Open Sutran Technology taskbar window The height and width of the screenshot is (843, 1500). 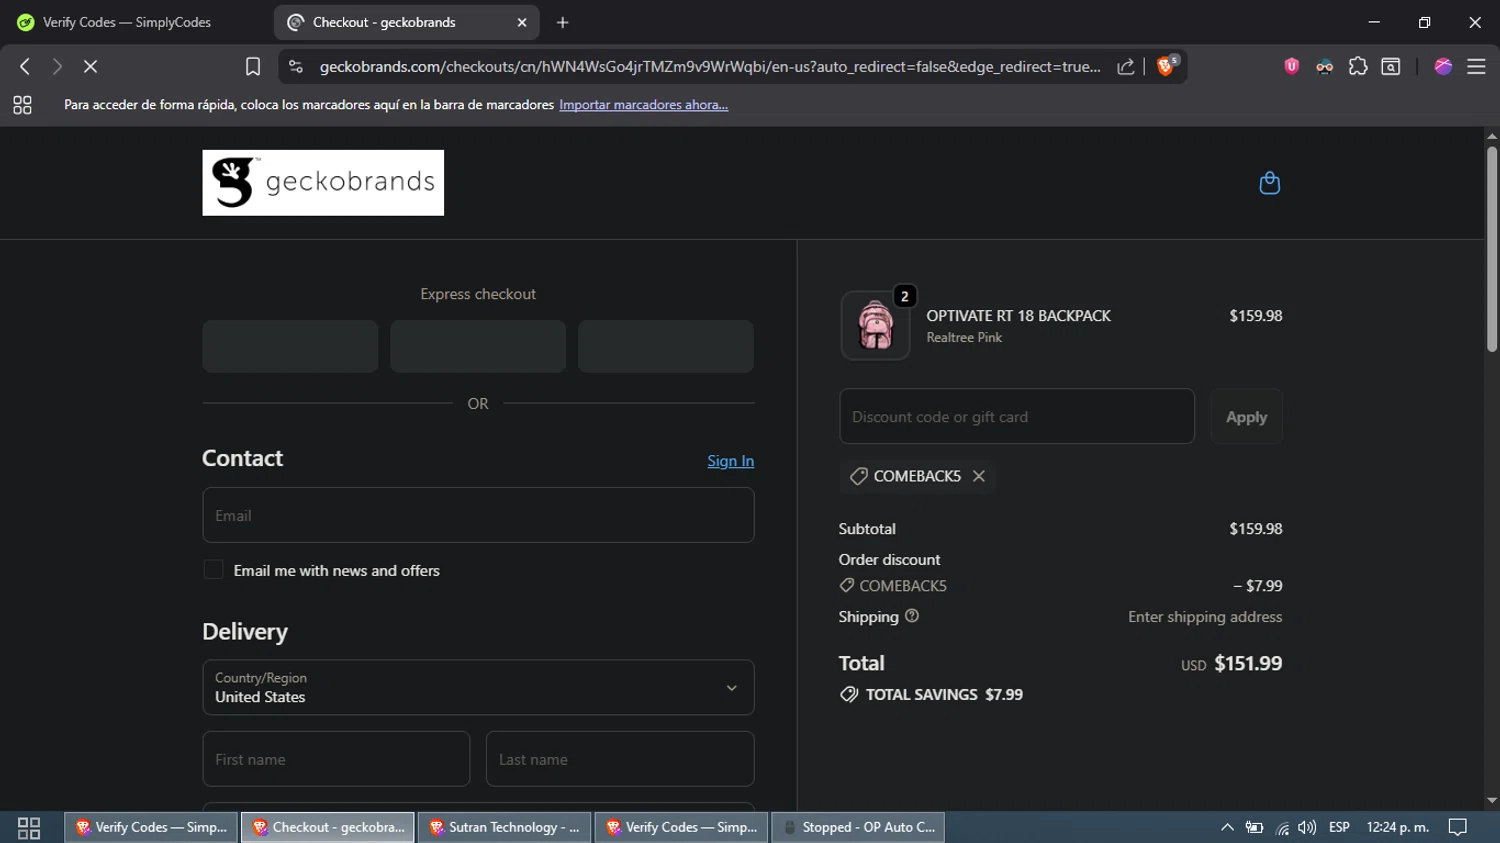tap(504, 827)
